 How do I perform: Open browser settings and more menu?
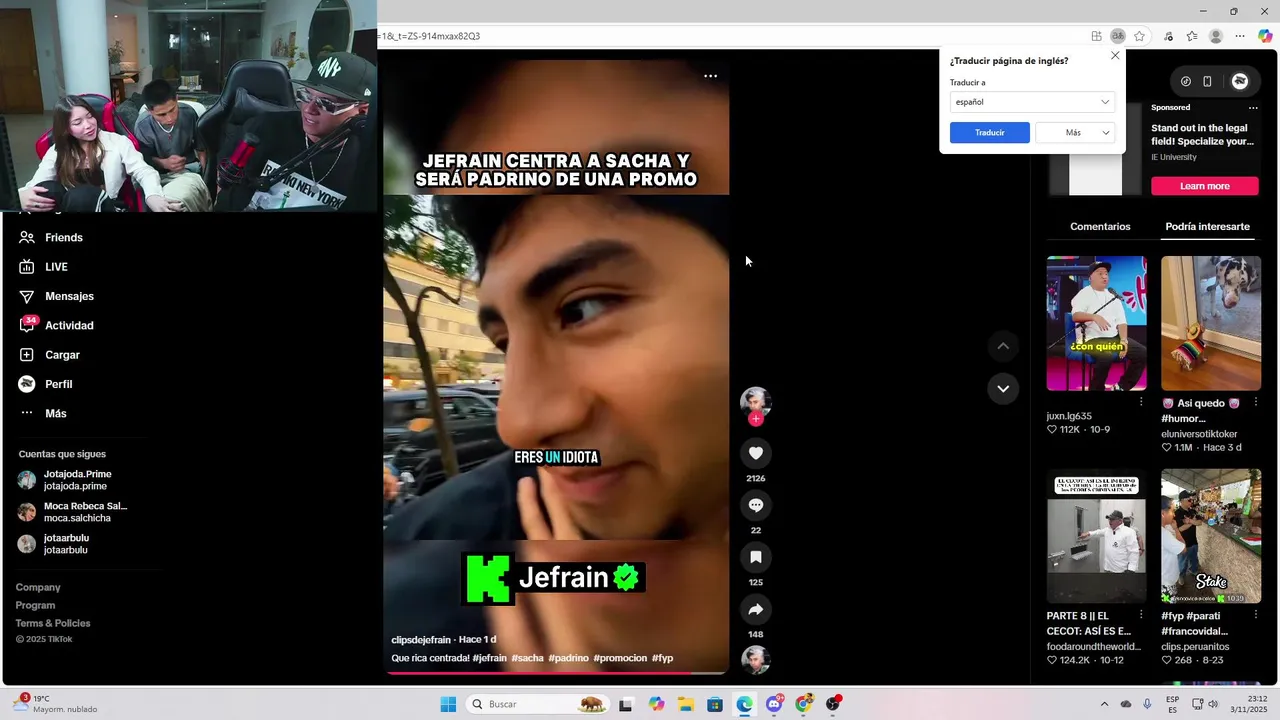coord(1240,36)
